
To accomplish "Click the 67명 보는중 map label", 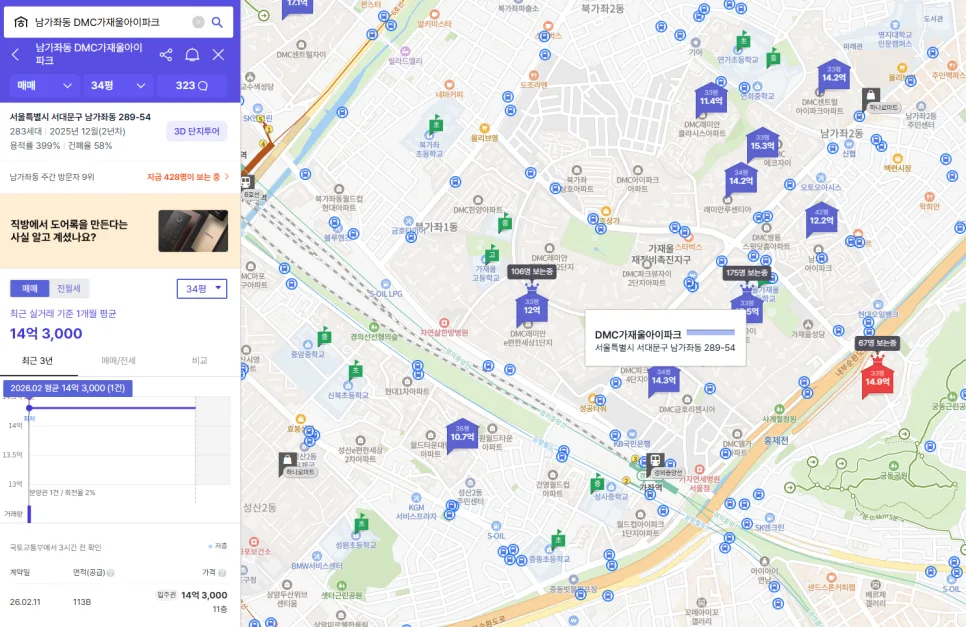I will pos(877,343).
